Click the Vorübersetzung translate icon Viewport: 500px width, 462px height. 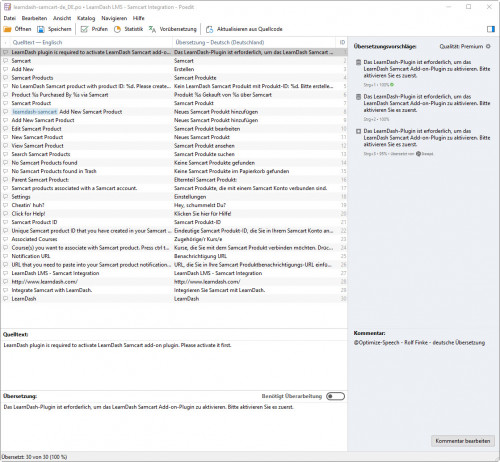point(152,29)
